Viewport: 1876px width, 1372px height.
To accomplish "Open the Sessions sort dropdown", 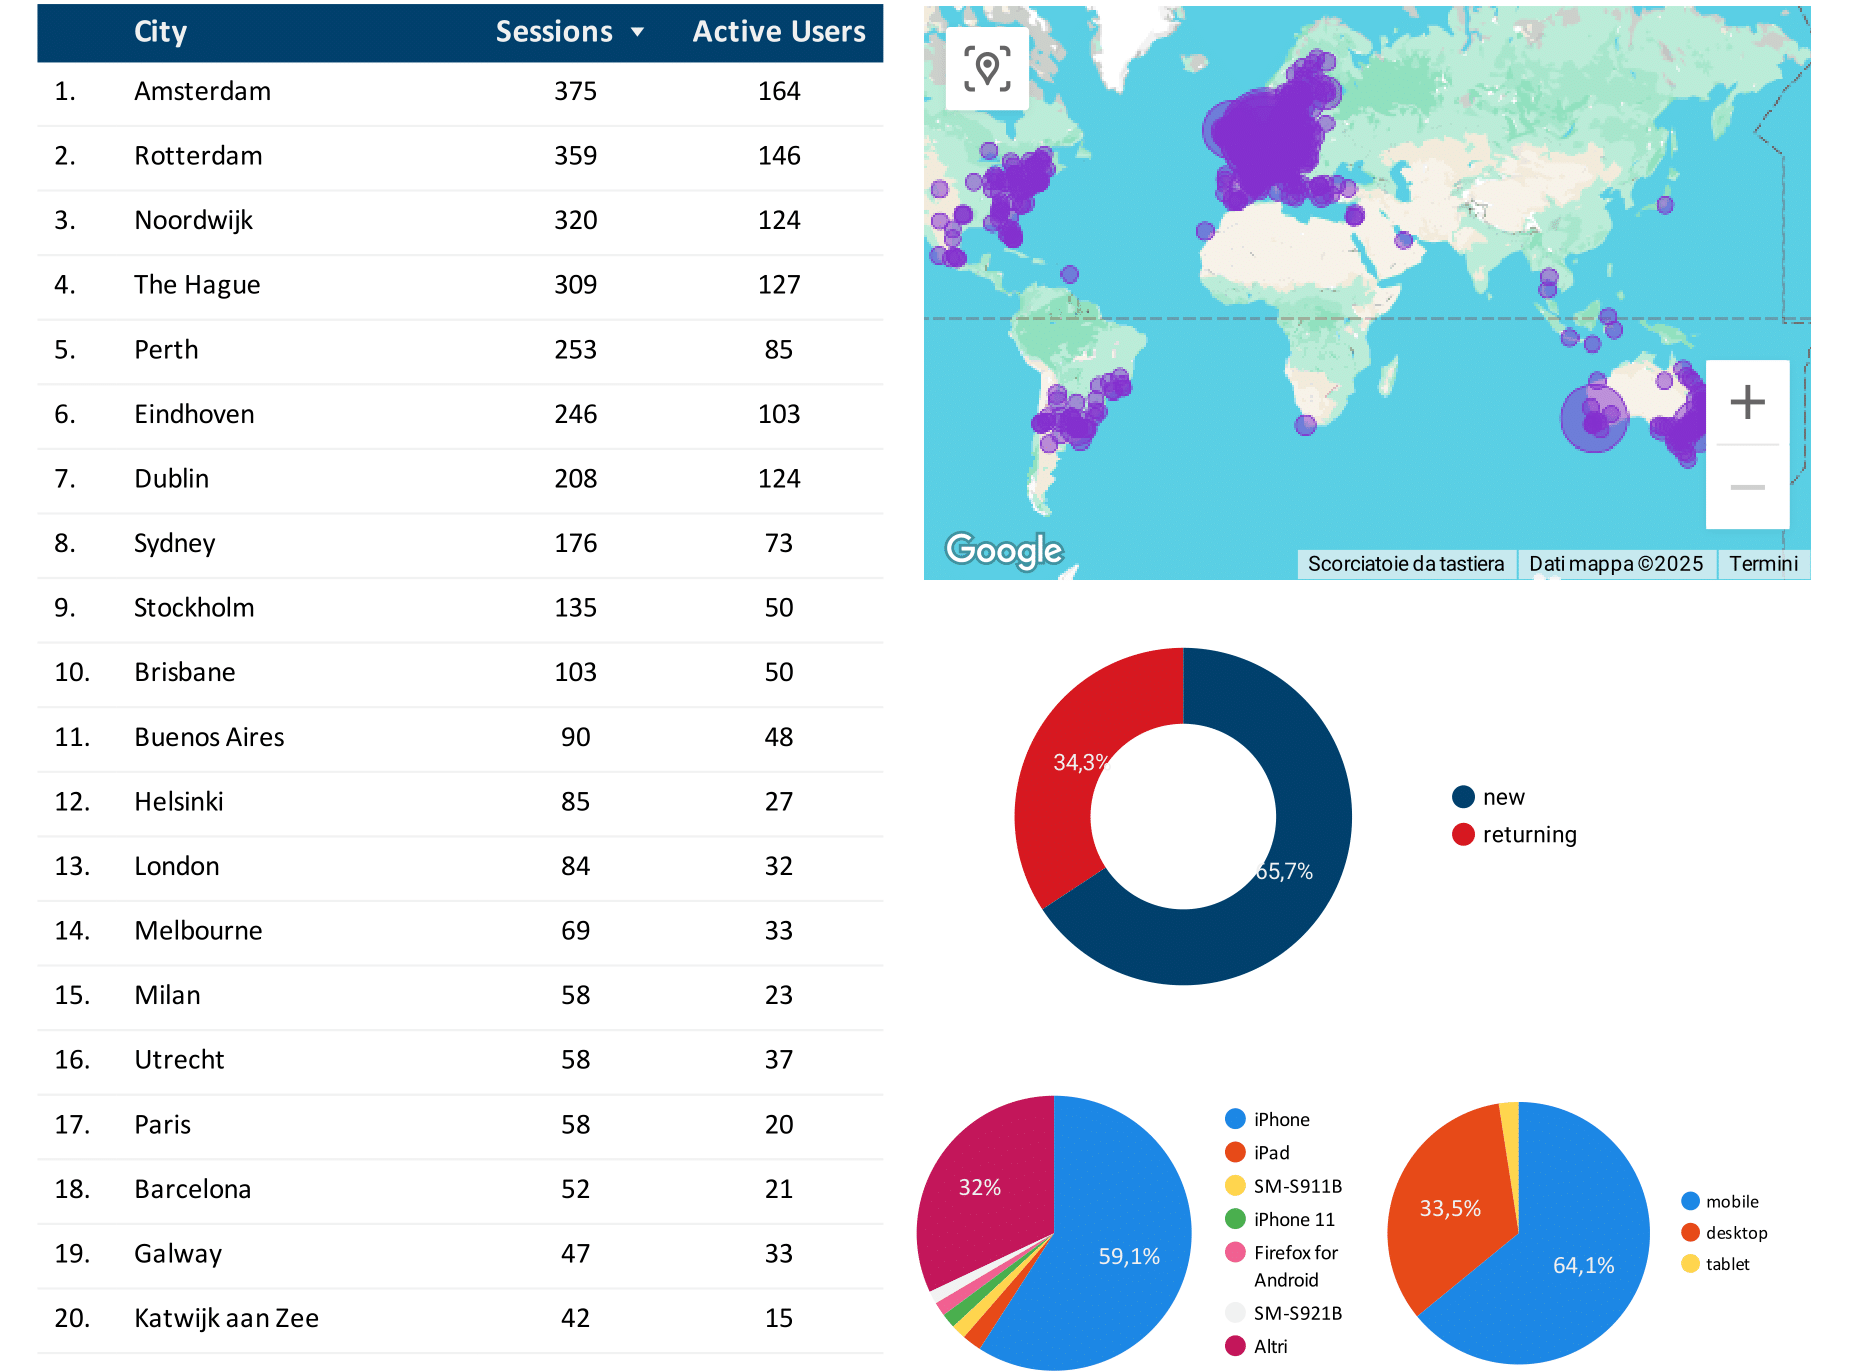I will [639, 31].
